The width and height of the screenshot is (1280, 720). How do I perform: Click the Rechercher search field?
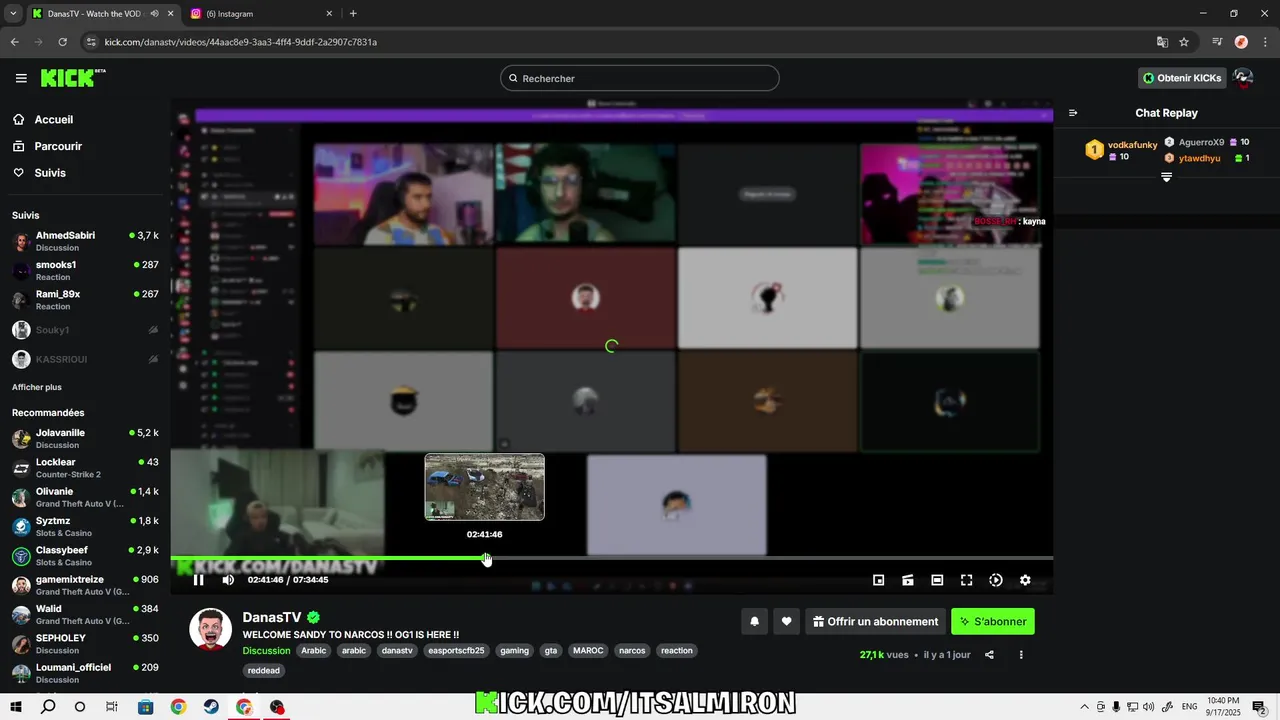640,78
